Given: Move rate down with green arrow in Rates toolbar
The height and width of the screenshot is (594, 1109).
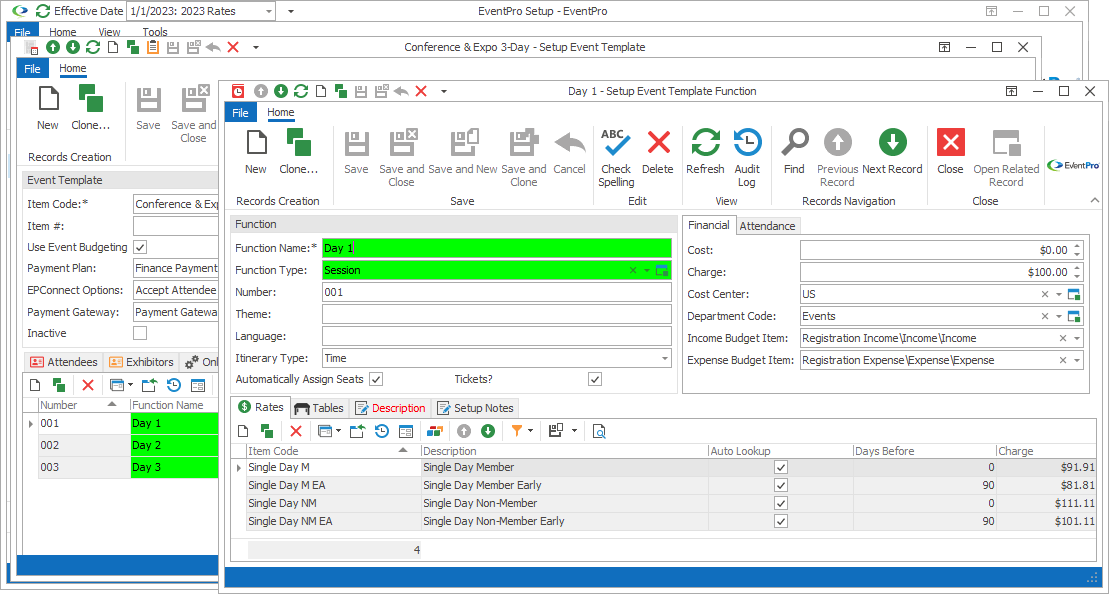Looking at the screenshot, I should tap(487, 431).
